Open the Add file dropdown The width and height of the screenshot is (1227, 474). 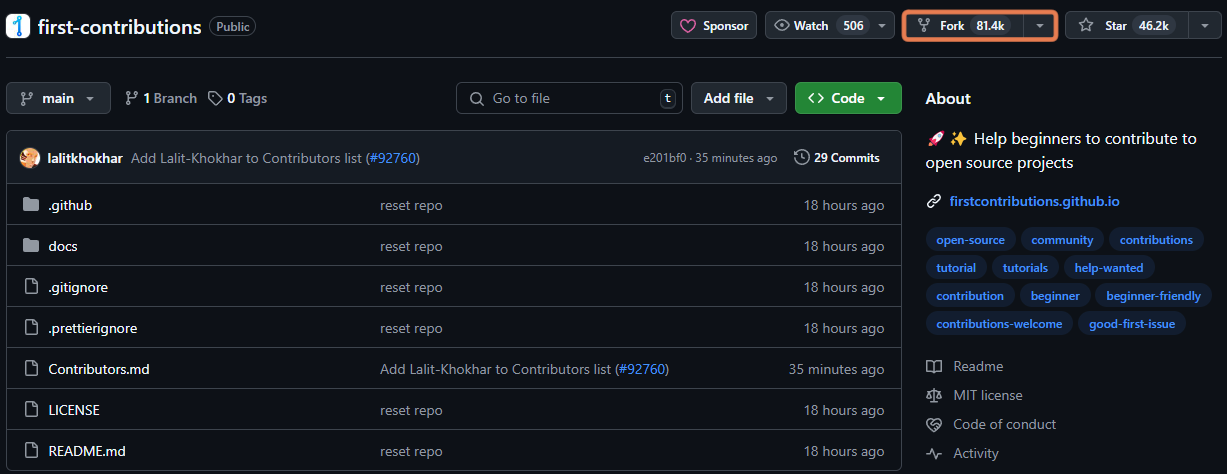(x=739, y=98)
